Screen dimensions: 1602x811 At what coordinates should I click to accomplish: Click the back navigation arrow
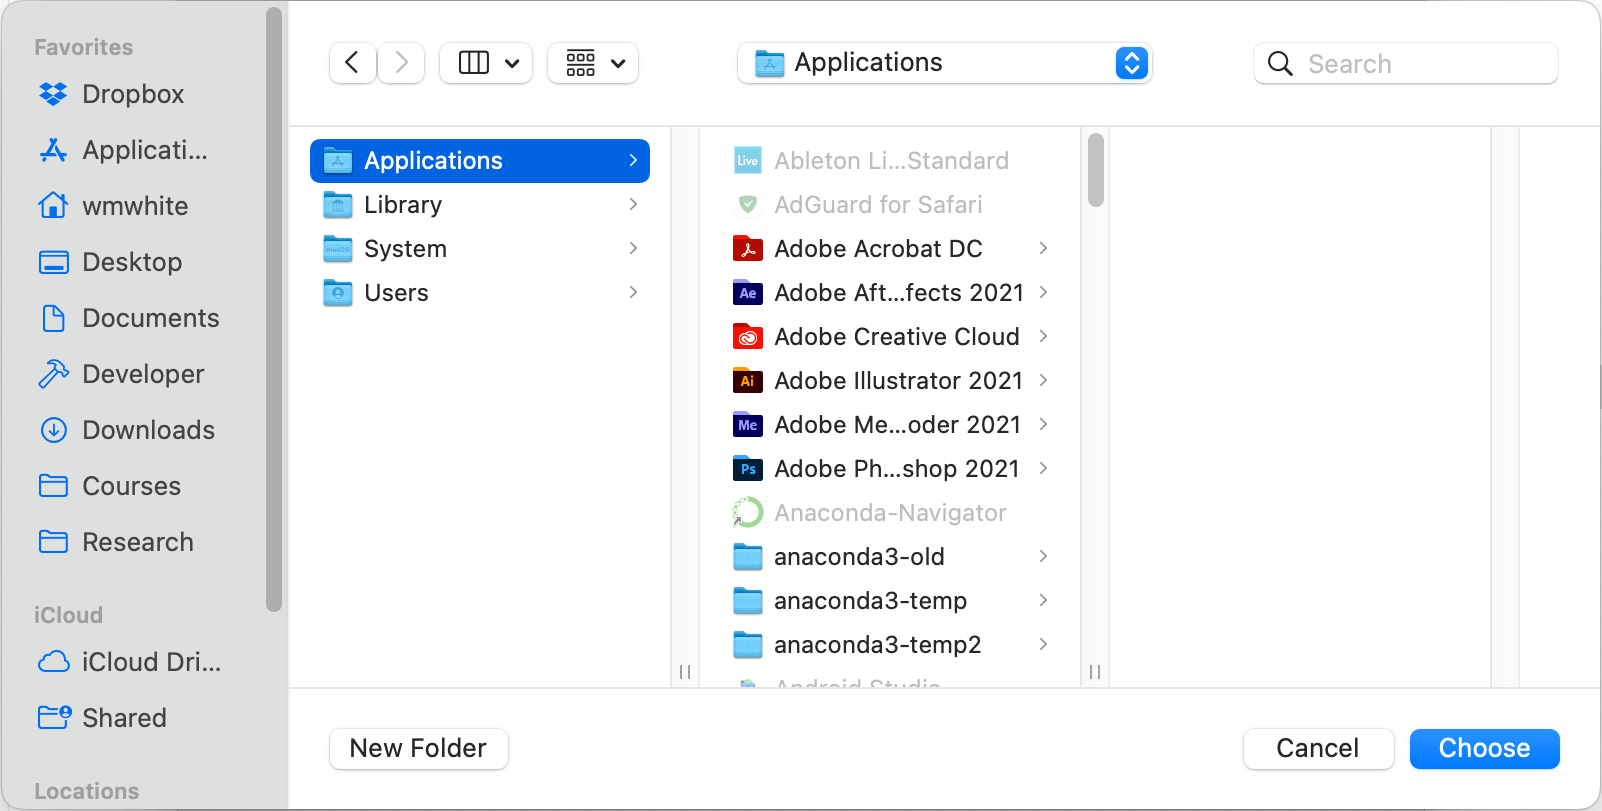[352, 63]
